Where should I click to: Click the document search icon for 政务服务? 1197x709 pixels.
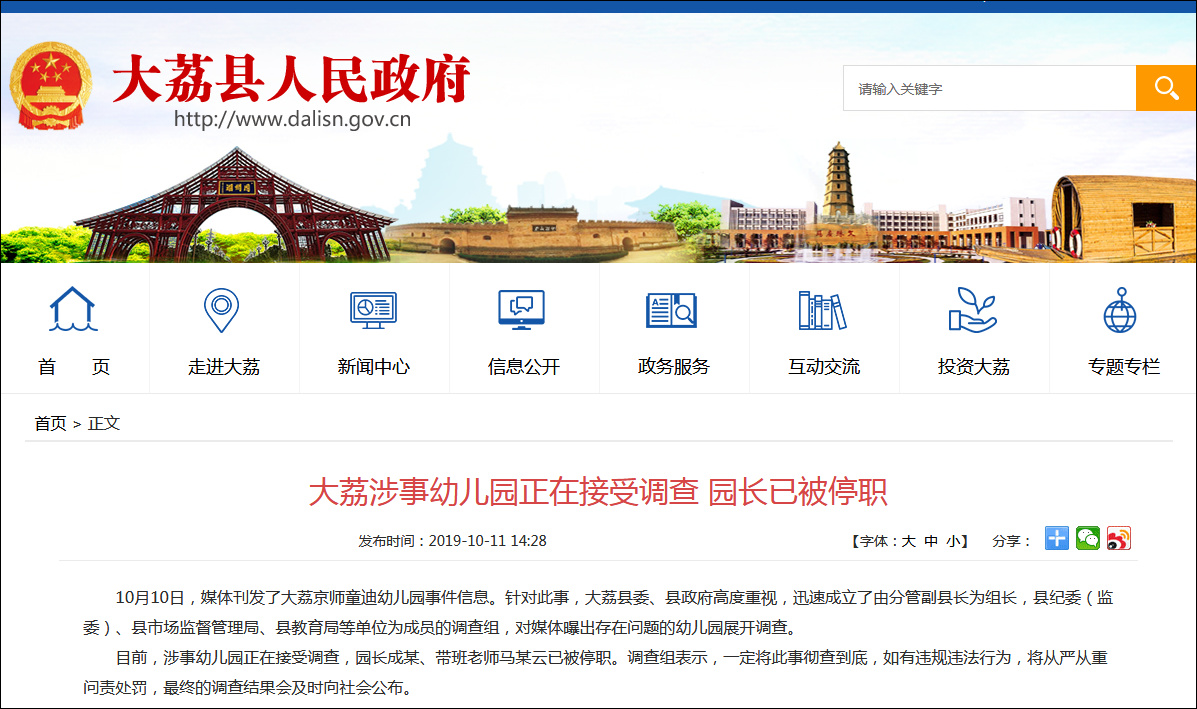pyautogui.click(x=671, y=310)
